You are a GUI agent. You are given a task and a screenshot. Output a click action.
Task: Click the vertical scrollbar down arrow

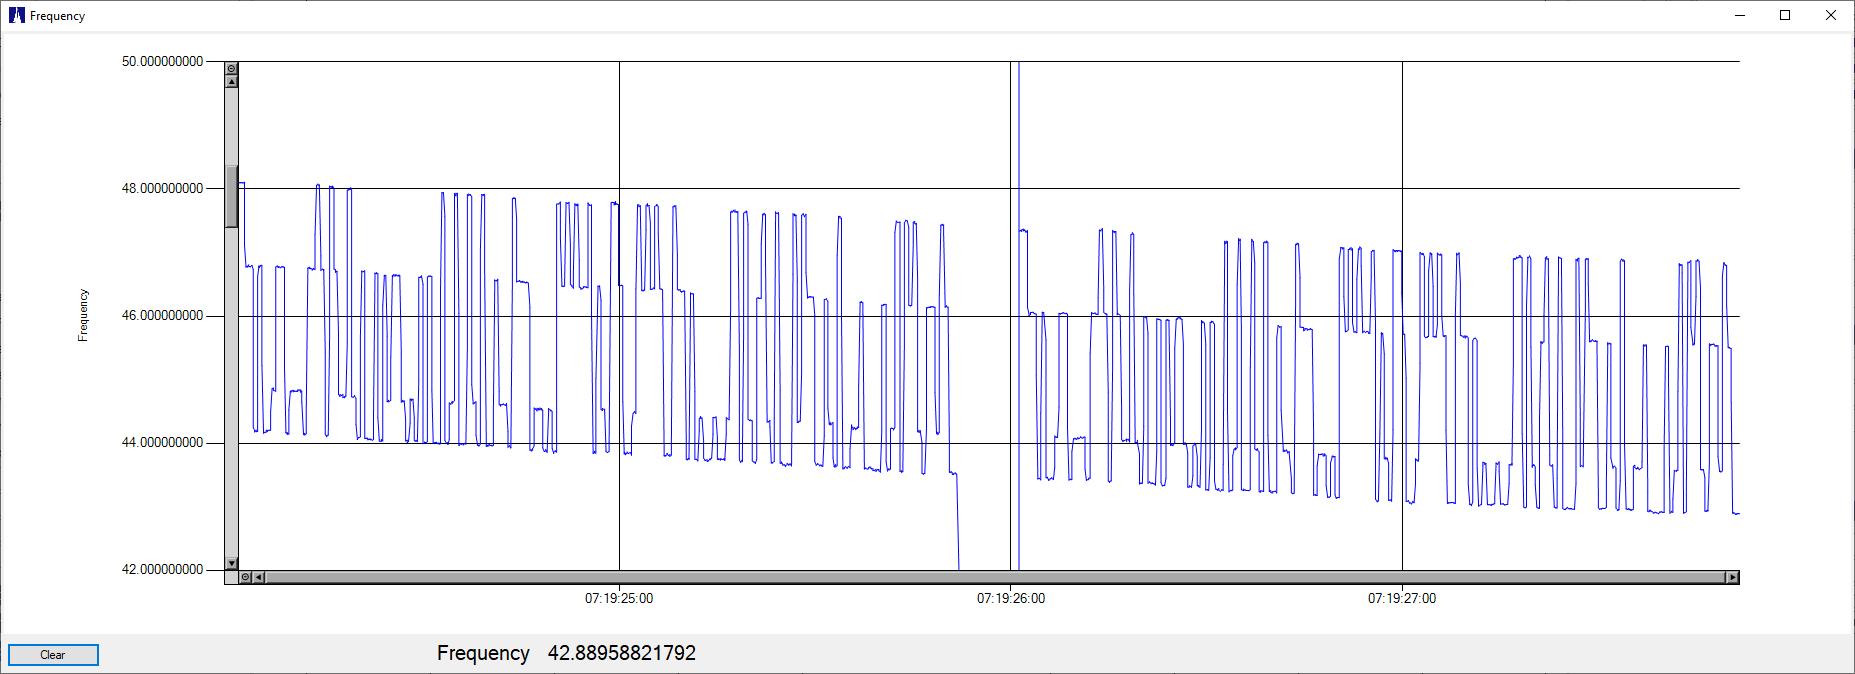point(231,563)
